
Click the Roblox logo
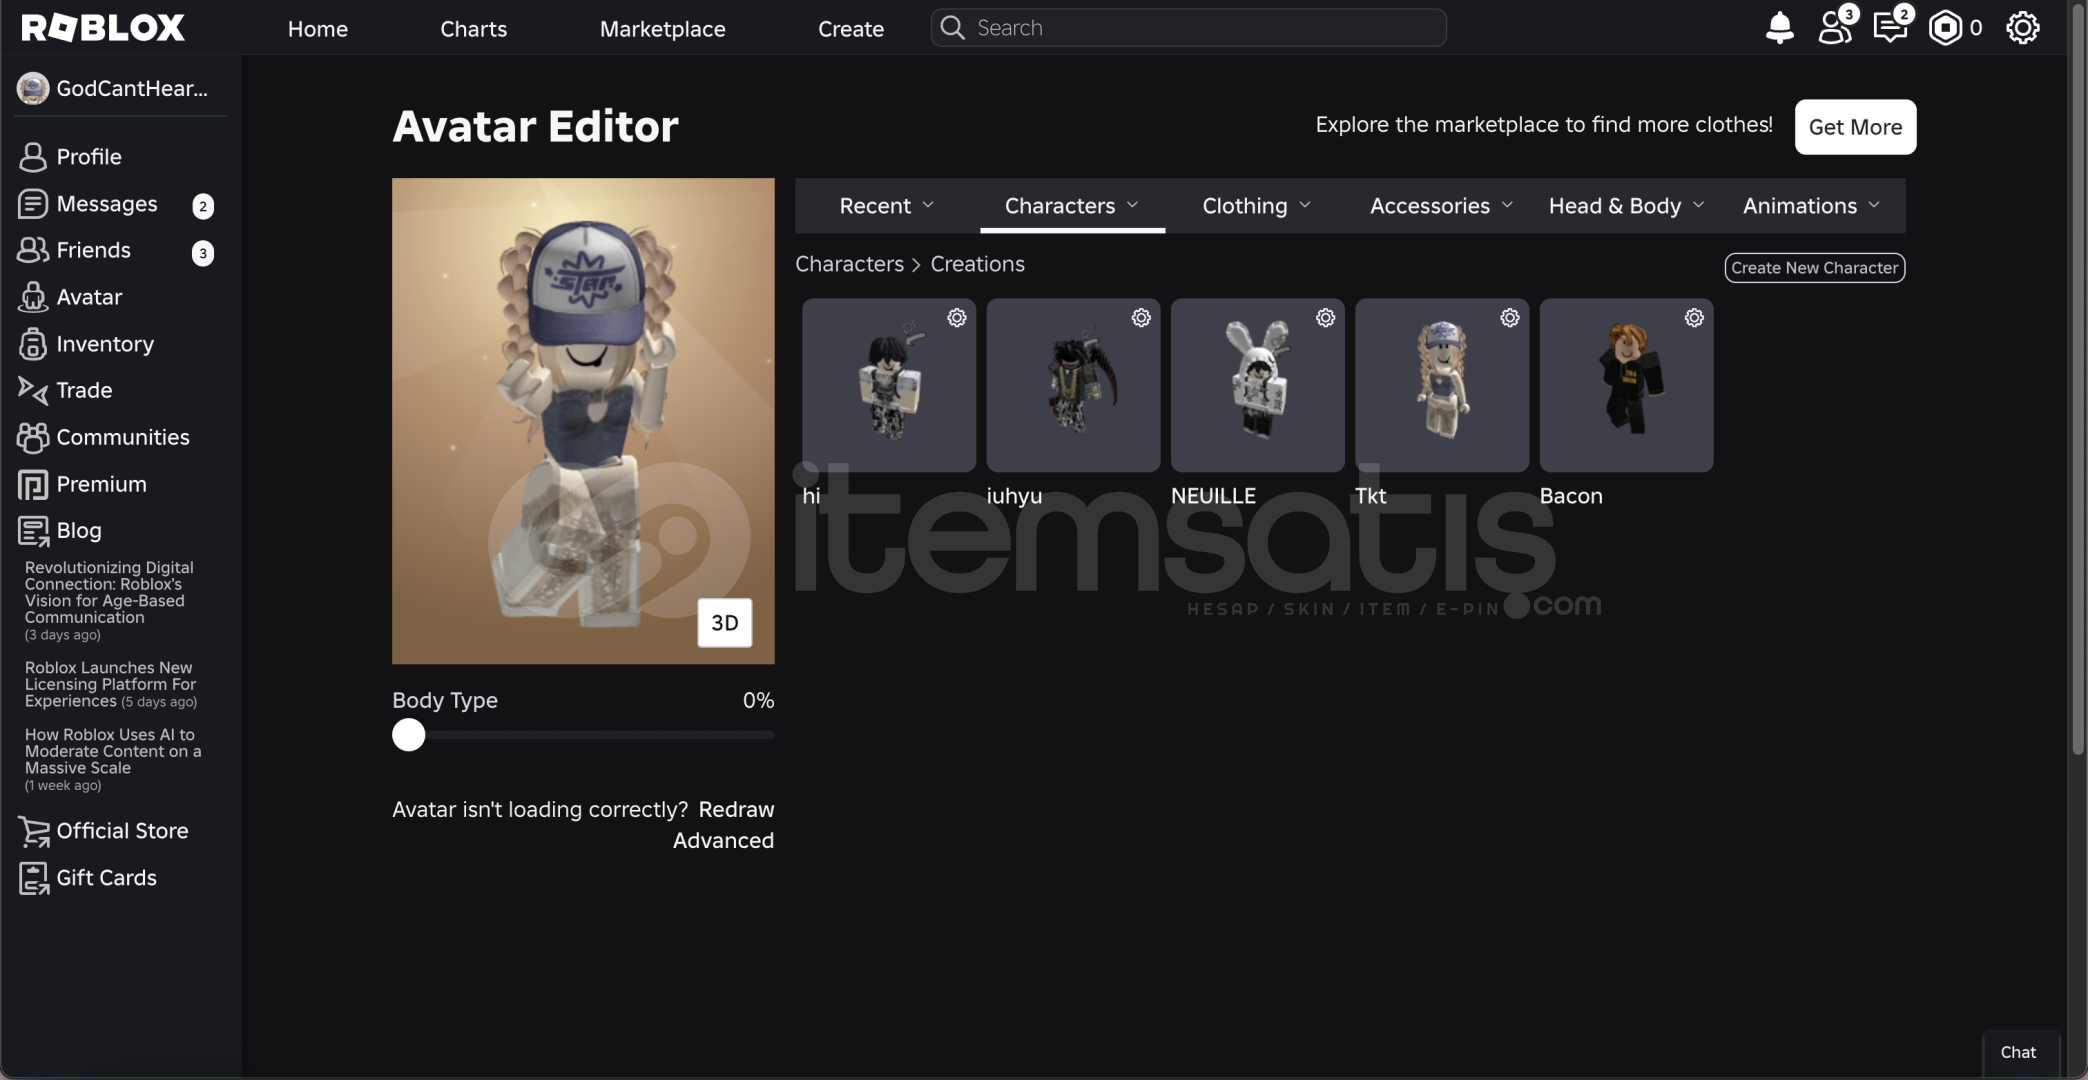tap(103, 28)
